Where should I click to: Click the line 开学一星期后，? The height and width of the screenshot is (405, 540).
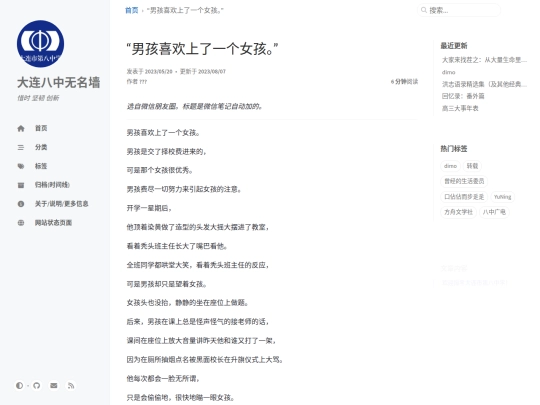149,208
